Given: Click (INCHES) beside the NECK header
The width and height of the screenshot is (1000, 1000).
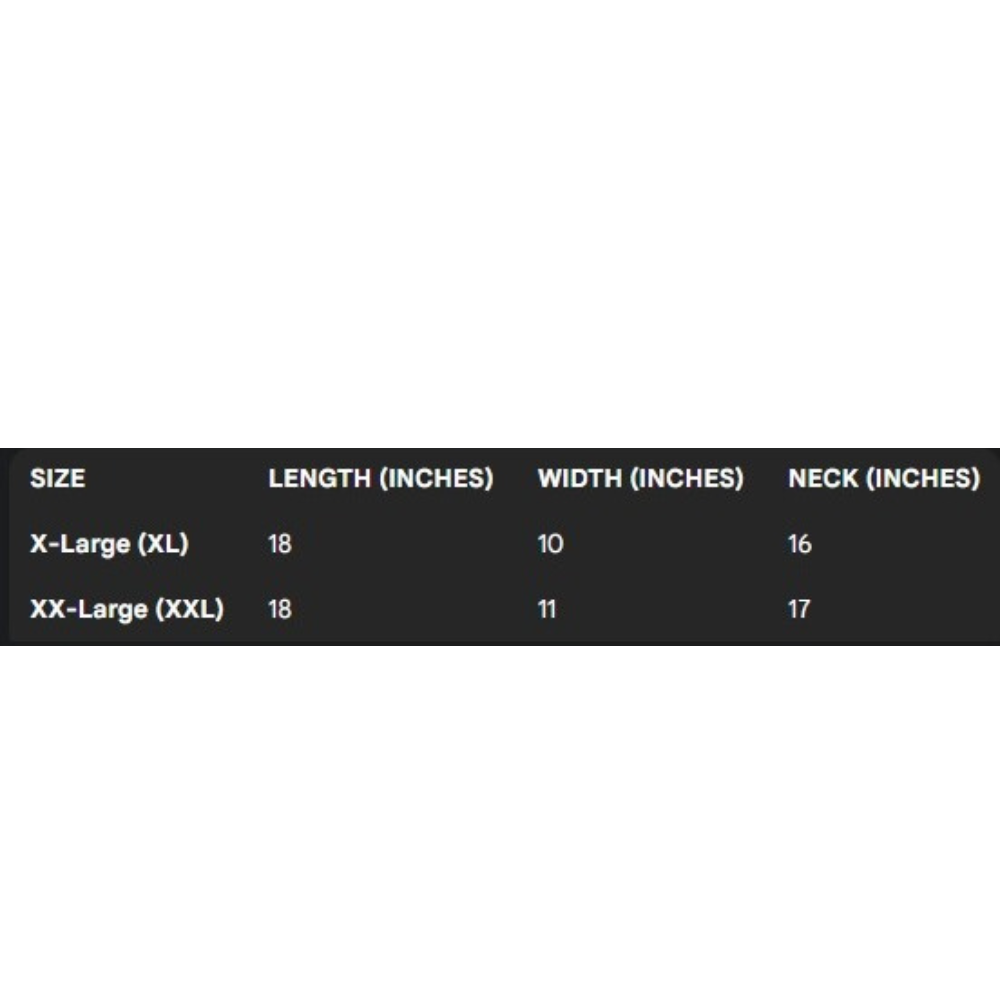Looking at the screenshot, I should 923,479.
